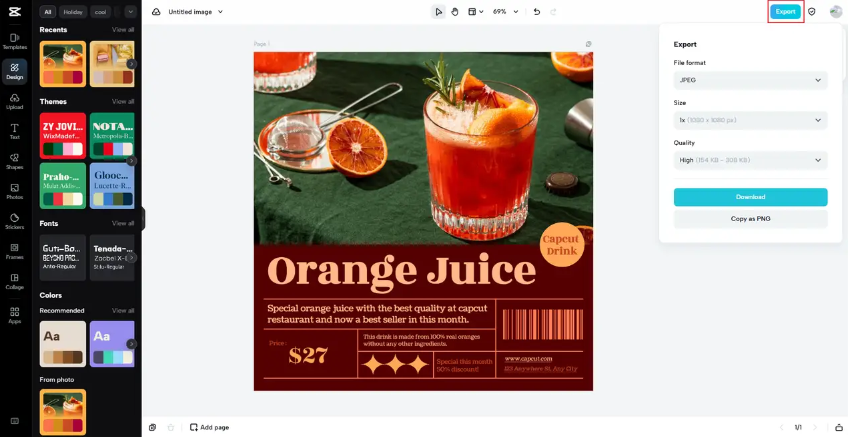848x437 pixels.
Task: Select the Holiday filter tag
Action: [72, 12]
